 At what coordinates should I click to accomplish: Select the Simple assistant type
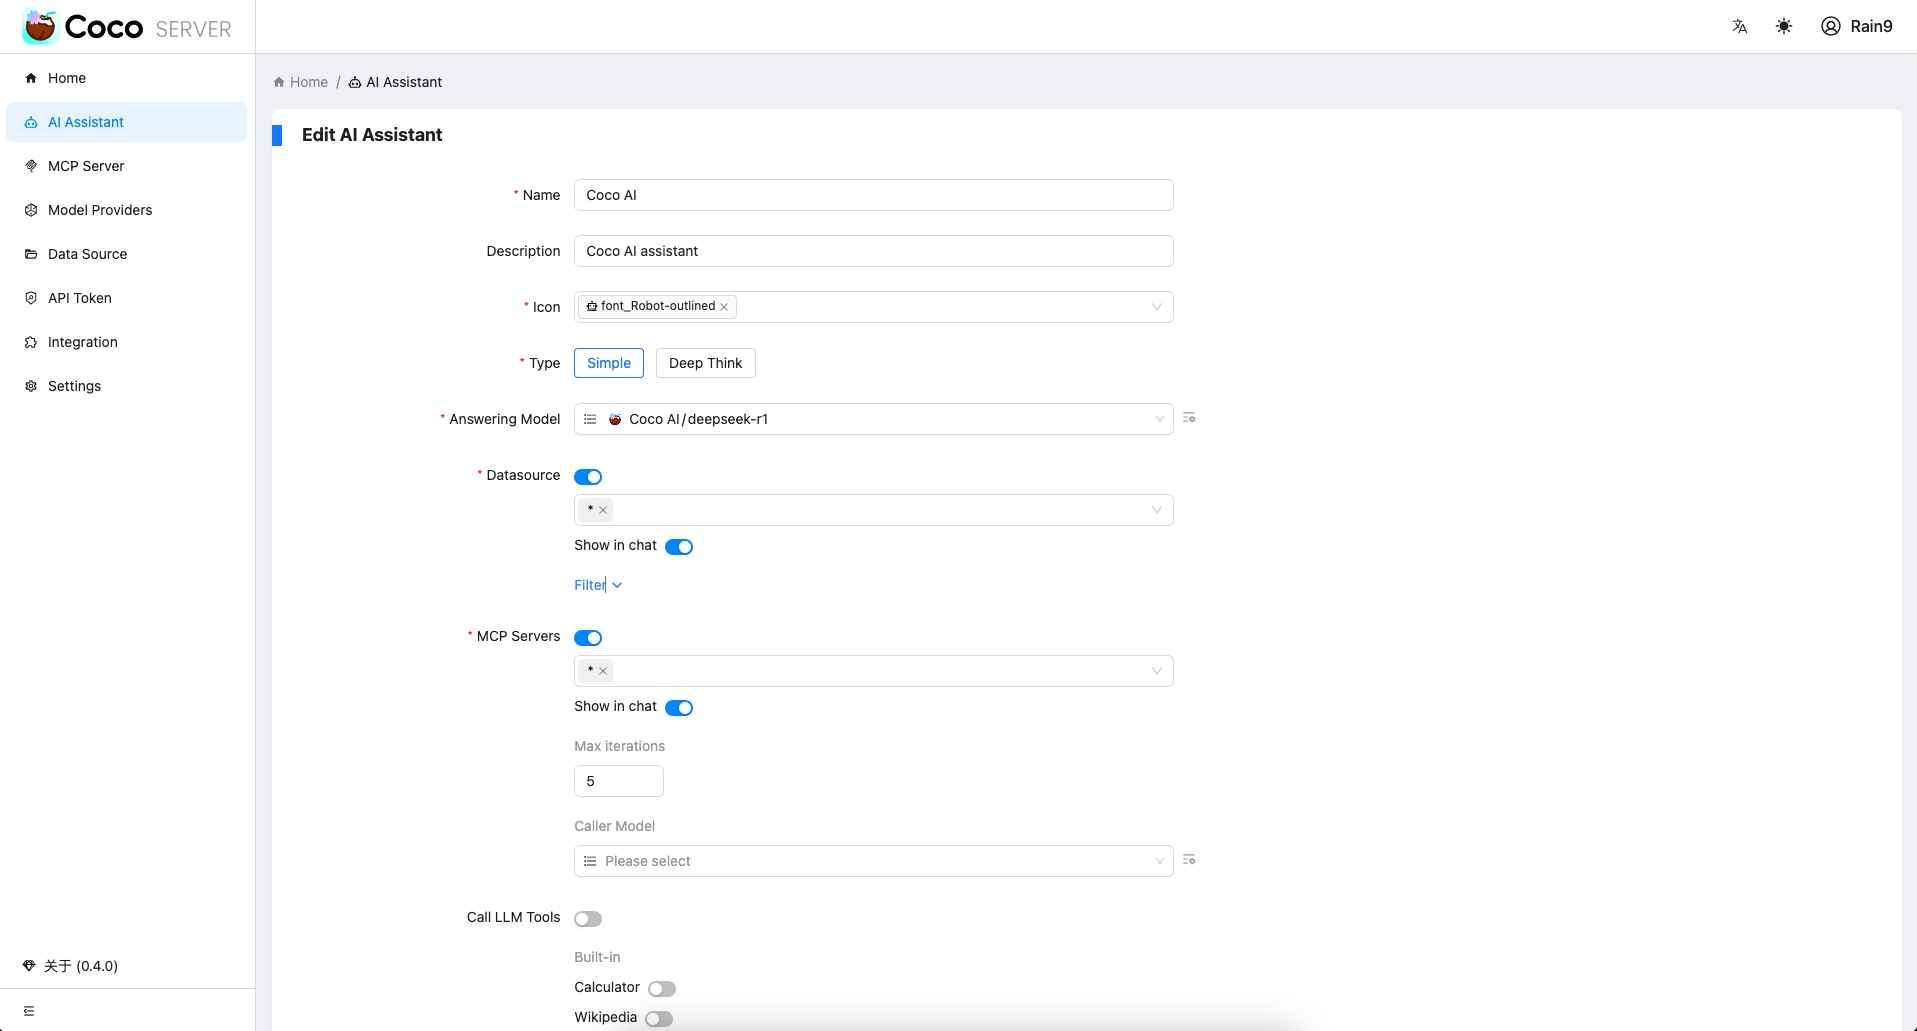(609, 363)
